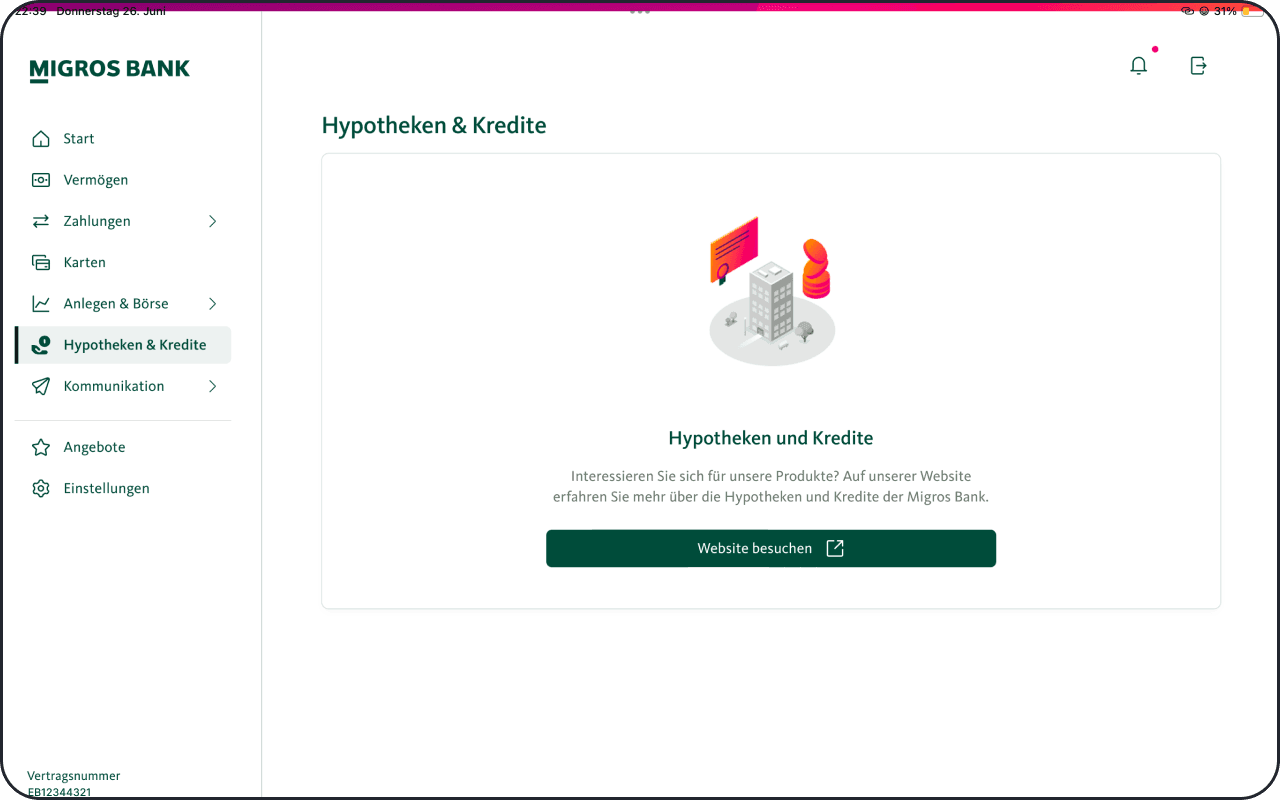Click the logout icon at top right

(x=1198, y=66)
